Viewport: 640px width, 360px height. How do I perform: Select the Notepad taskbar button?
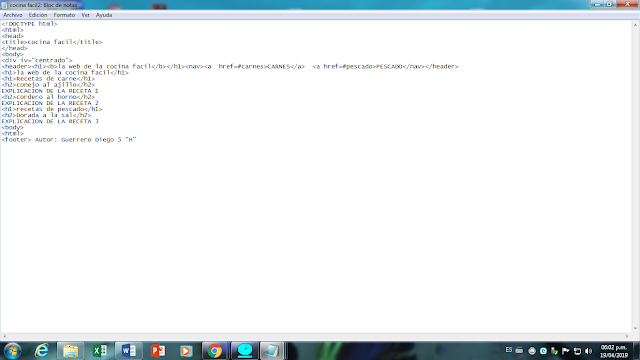point(272,351)
